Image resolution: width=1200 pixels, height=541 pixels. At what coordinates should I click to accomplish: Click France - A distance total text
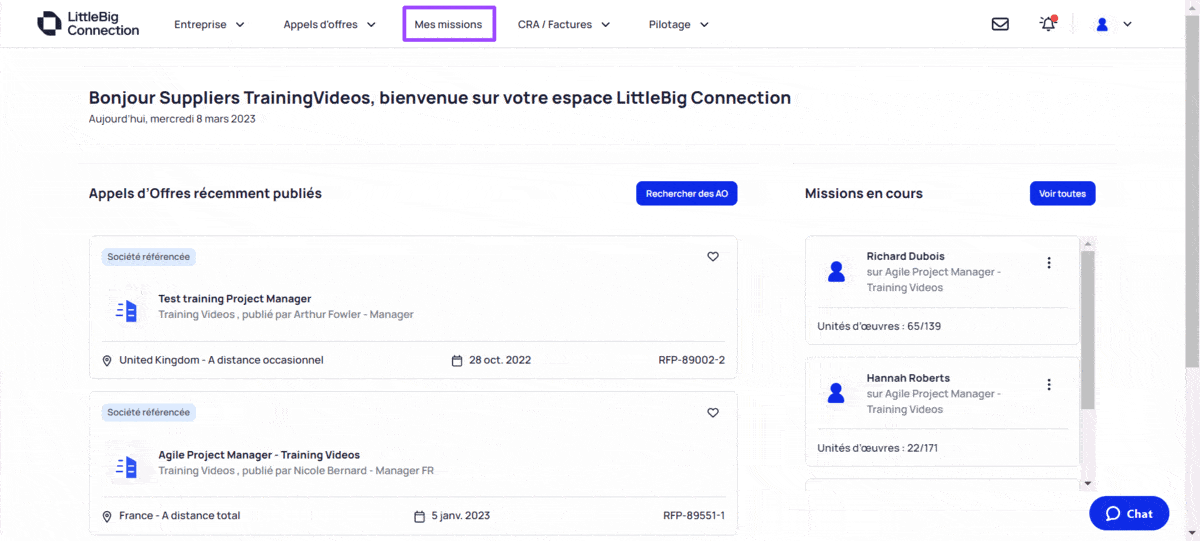click(180, 516)
